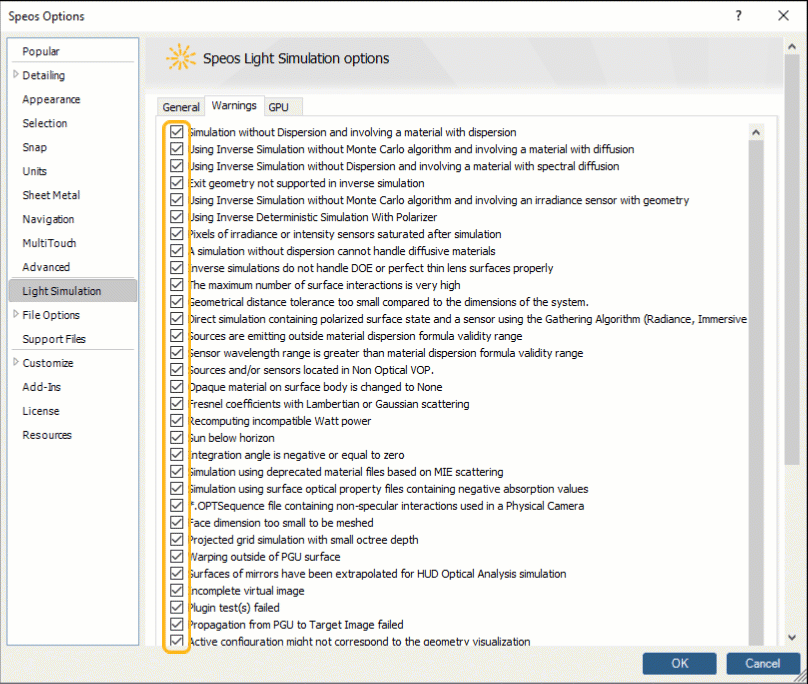Open the Units settings page
This screenshot has height=684, width=808.
click(34, 171)
